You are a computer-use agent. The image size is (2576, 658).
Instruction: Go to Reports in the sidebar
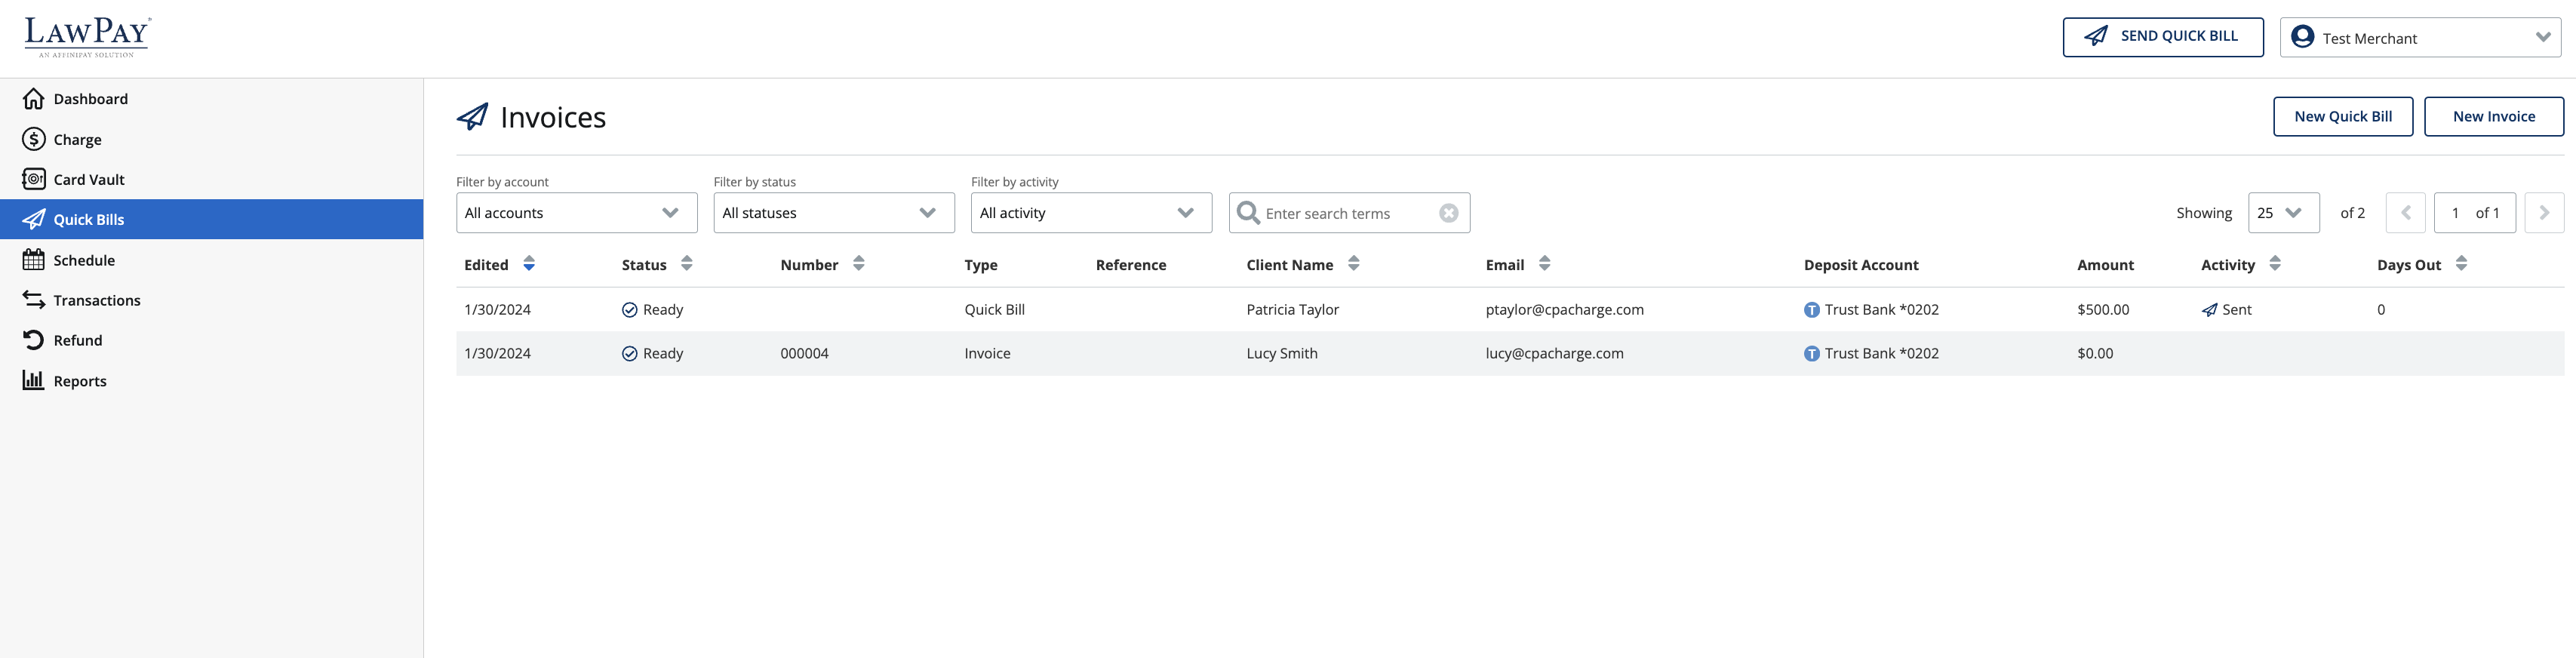pyautogui.click(x=79, y=381)
